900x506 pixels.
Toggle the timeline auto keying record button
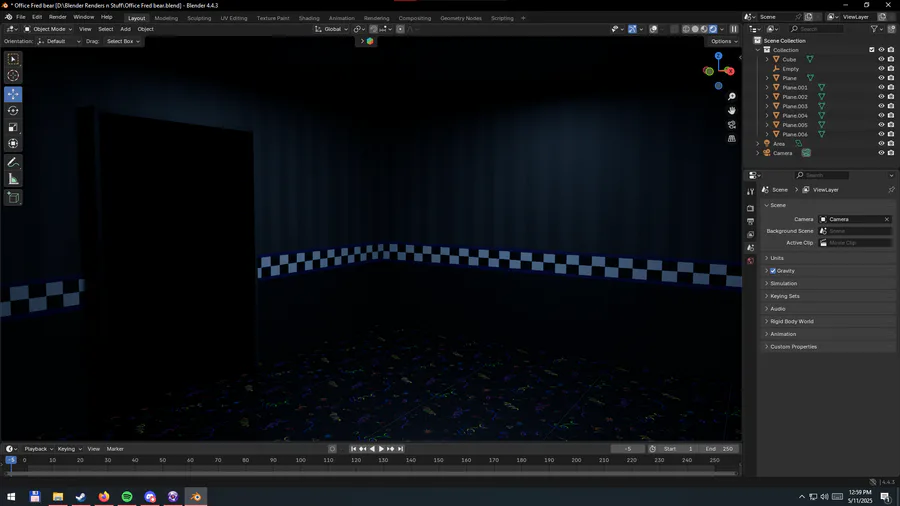click(332, 449)
